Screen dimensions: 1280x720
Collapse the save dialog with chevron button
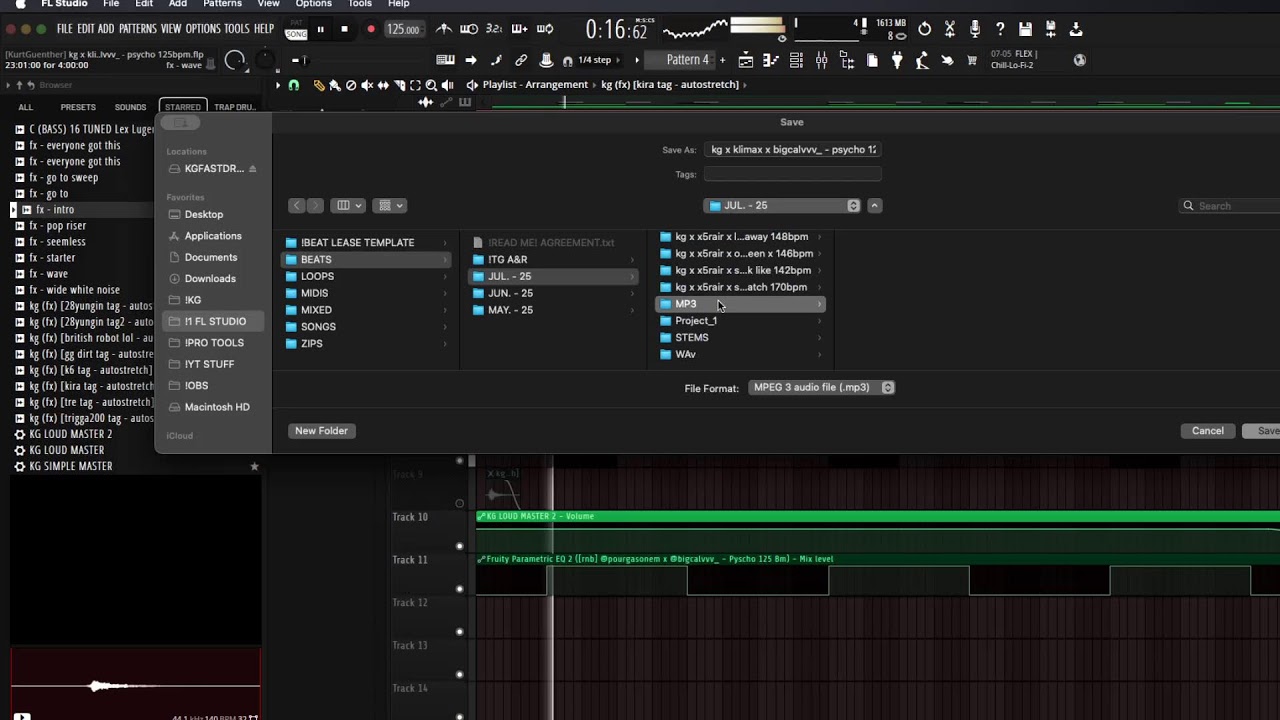click(x=874, y=206)
